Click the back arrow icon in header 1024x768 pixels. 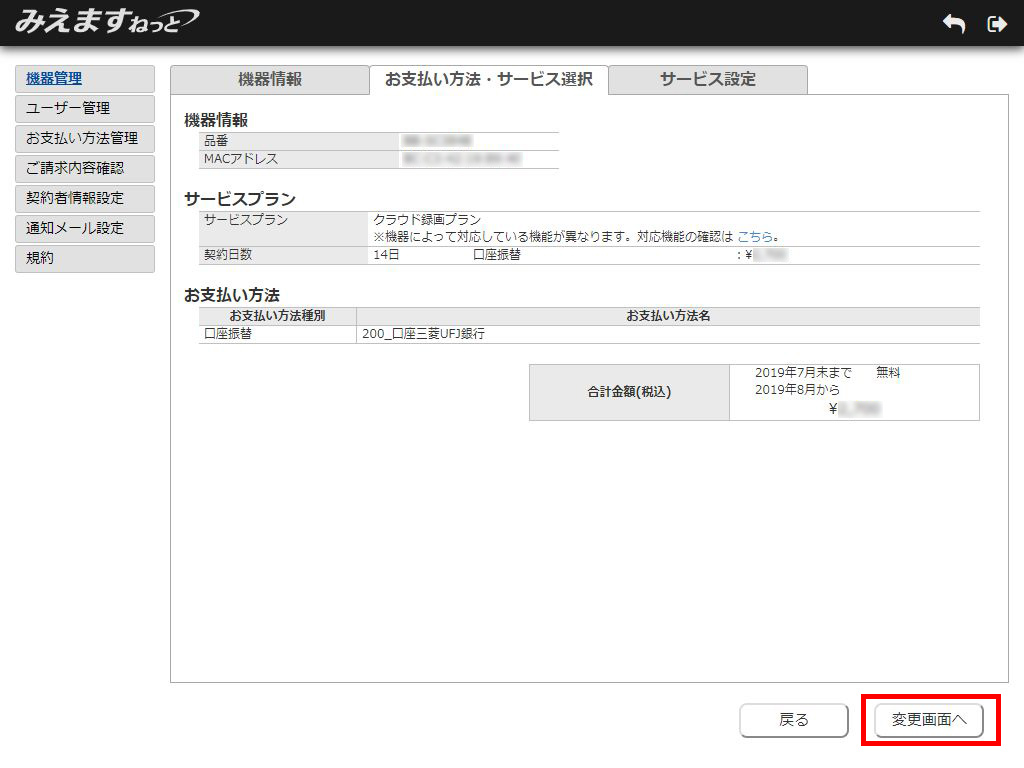pyautogui.click(x=954, y=24)
